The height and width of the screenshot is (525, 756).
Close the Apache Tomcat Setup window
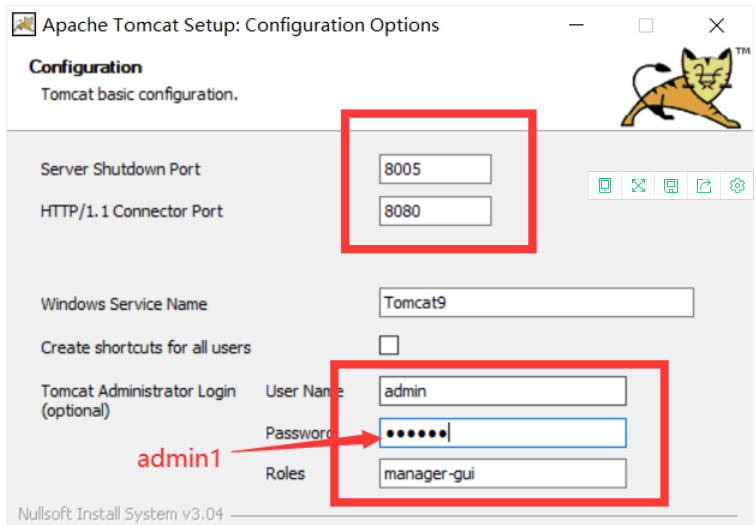716,25
